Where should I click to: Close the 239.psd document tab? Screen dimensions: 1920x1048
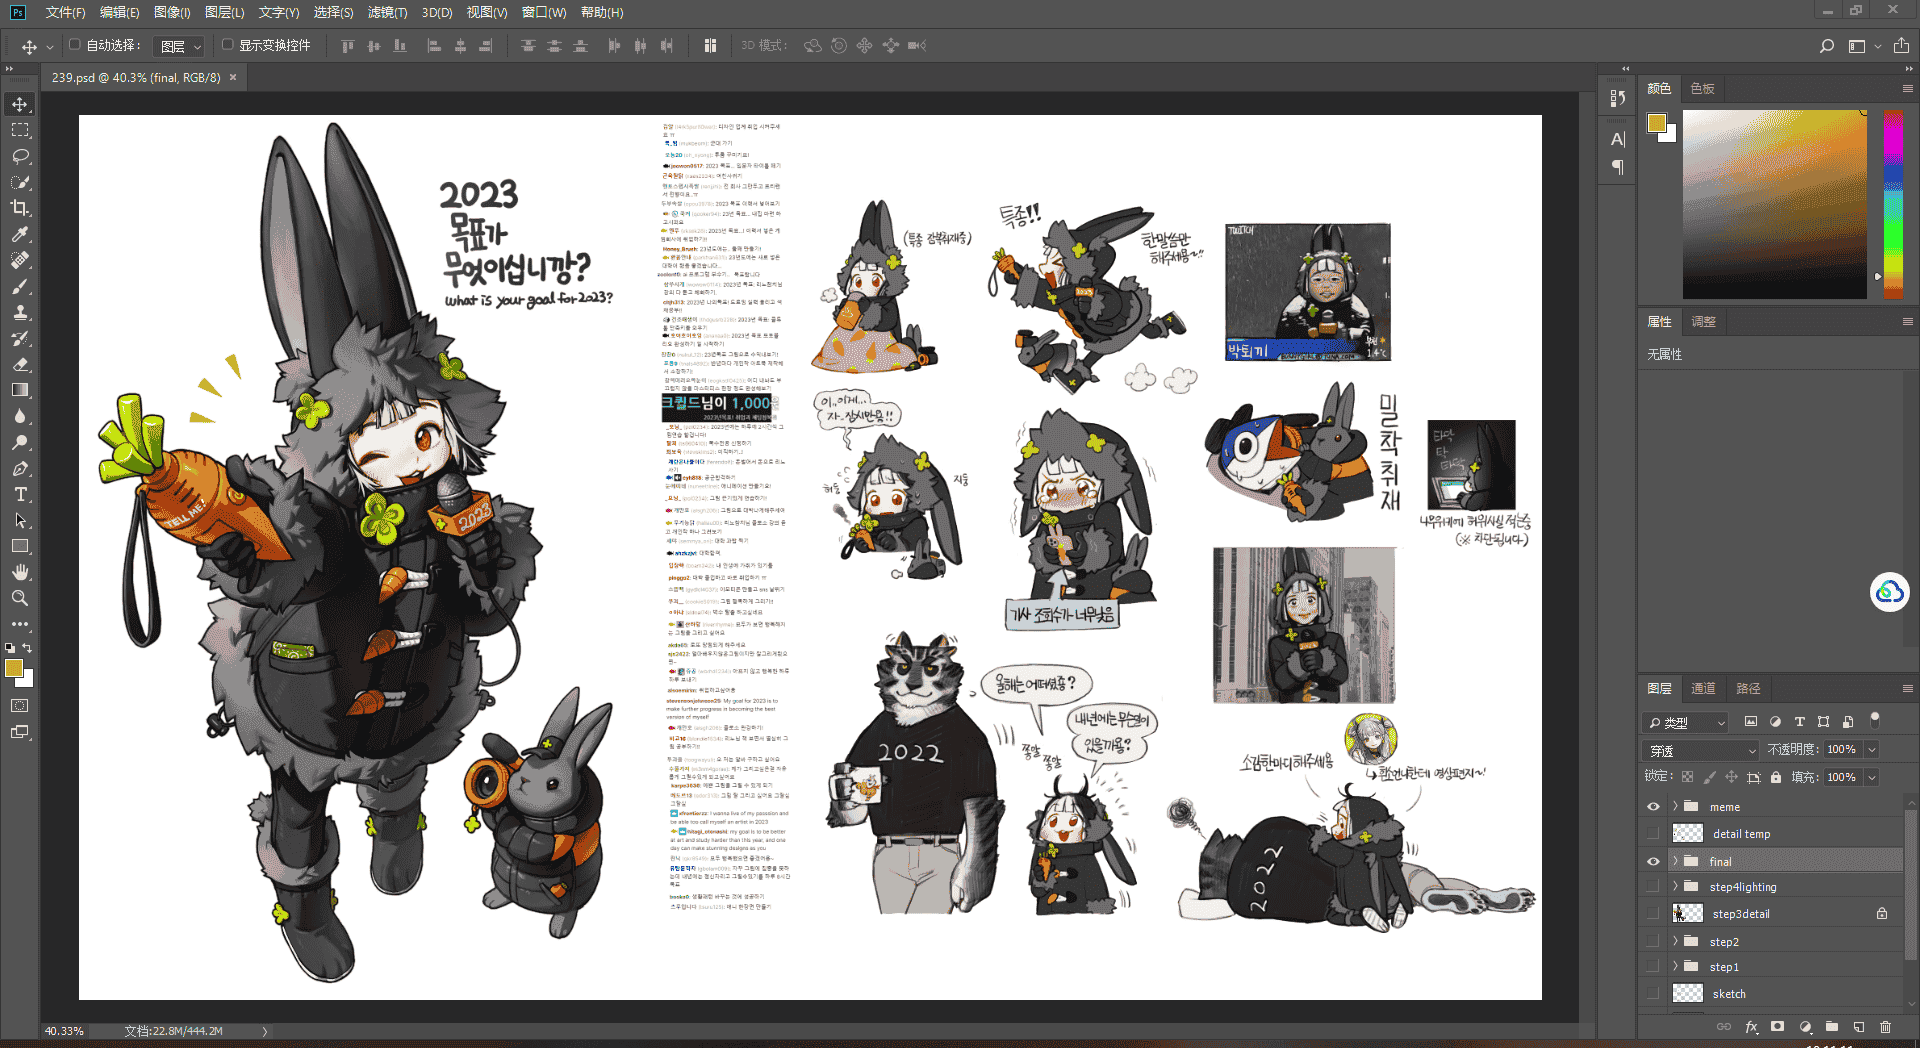[x=233, y=77]
